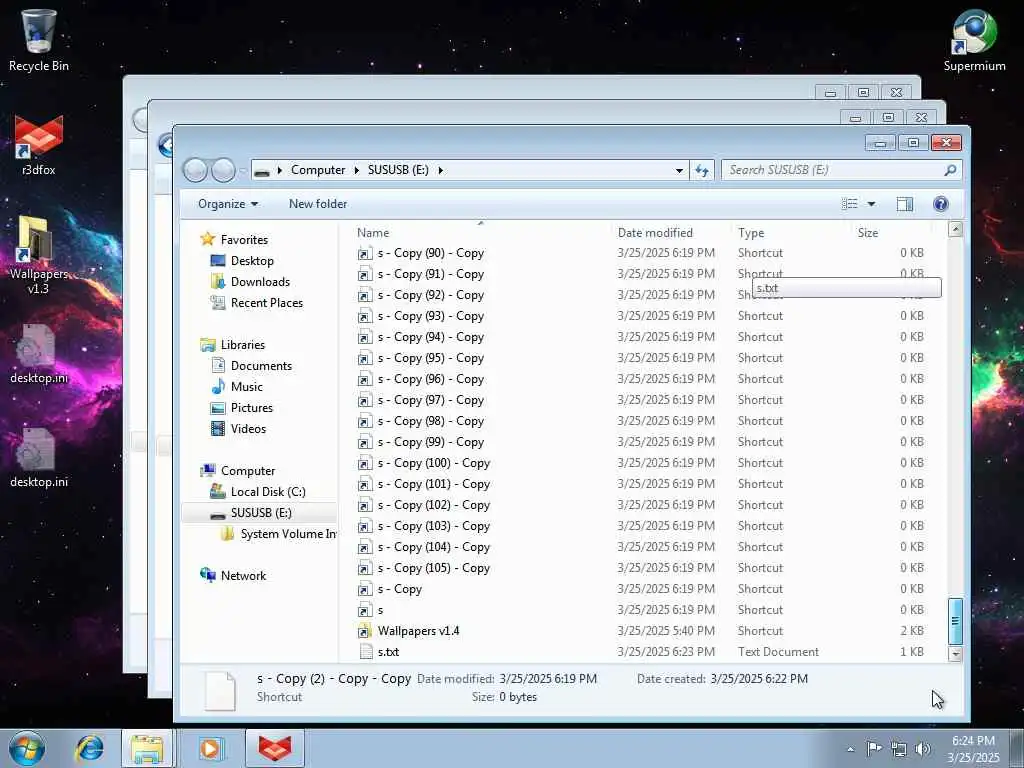Select the Wallpapers v1.4 shortcut file
Viewport: 1024px width, 768px height.
coord(418,631)
